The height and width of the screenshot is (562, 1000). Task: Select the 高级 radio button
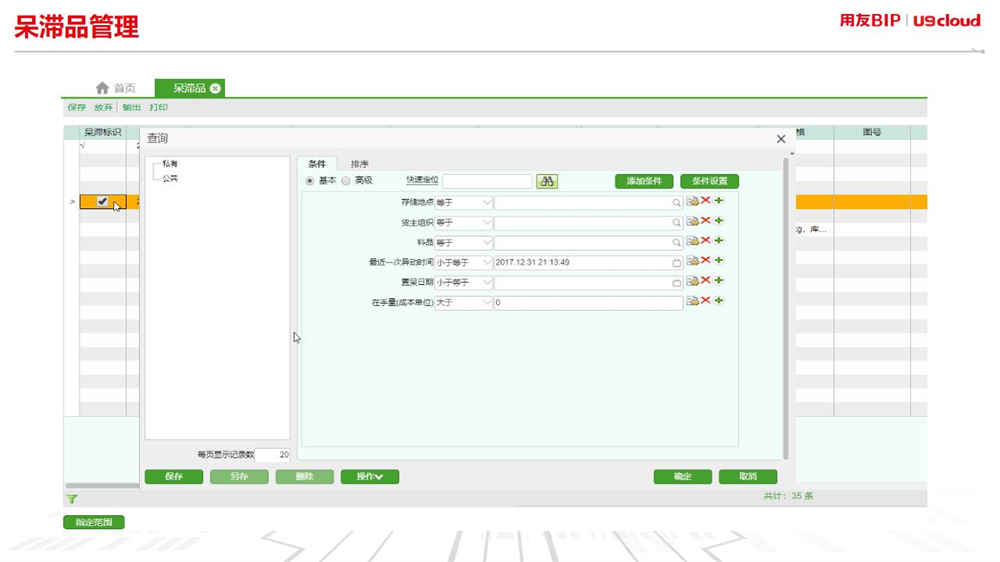pos(346,181)
